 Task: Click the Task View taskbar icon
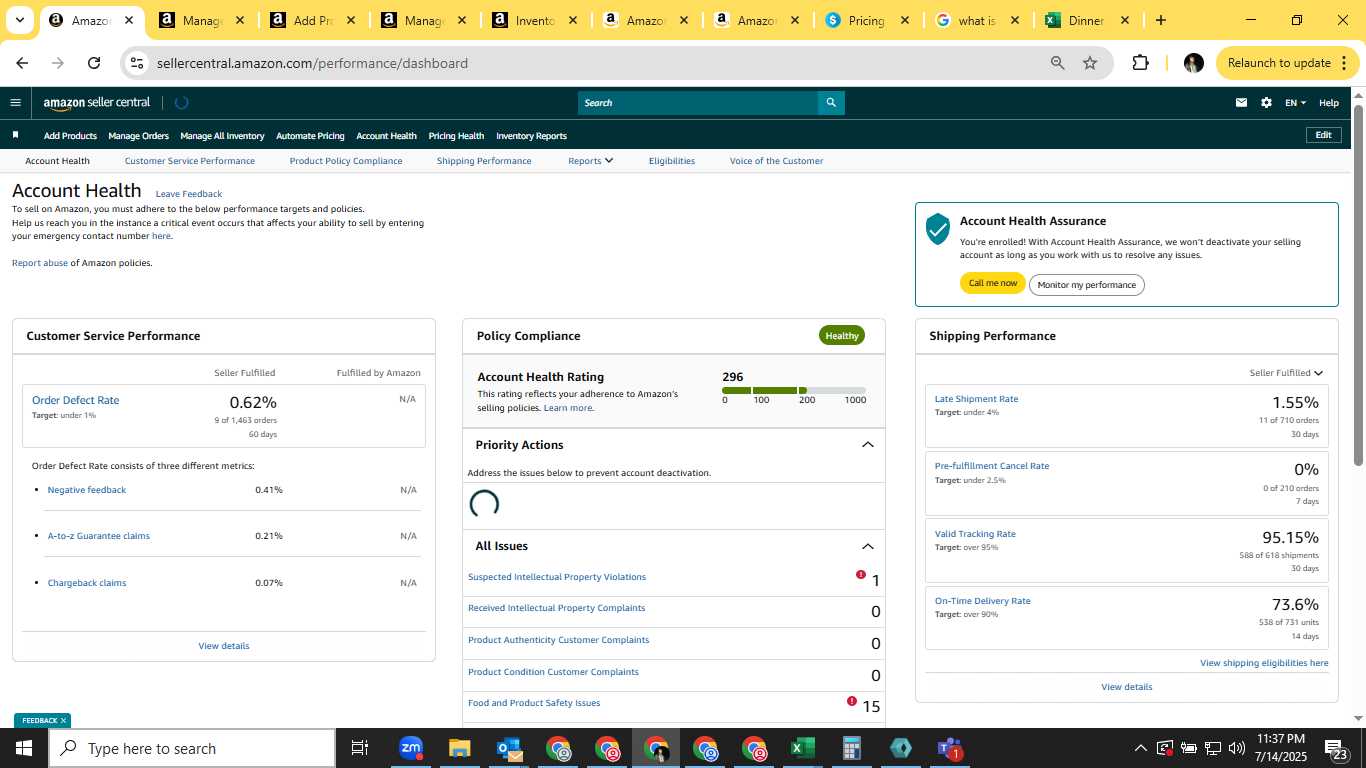pyautogui.click(x=360, y=748)
